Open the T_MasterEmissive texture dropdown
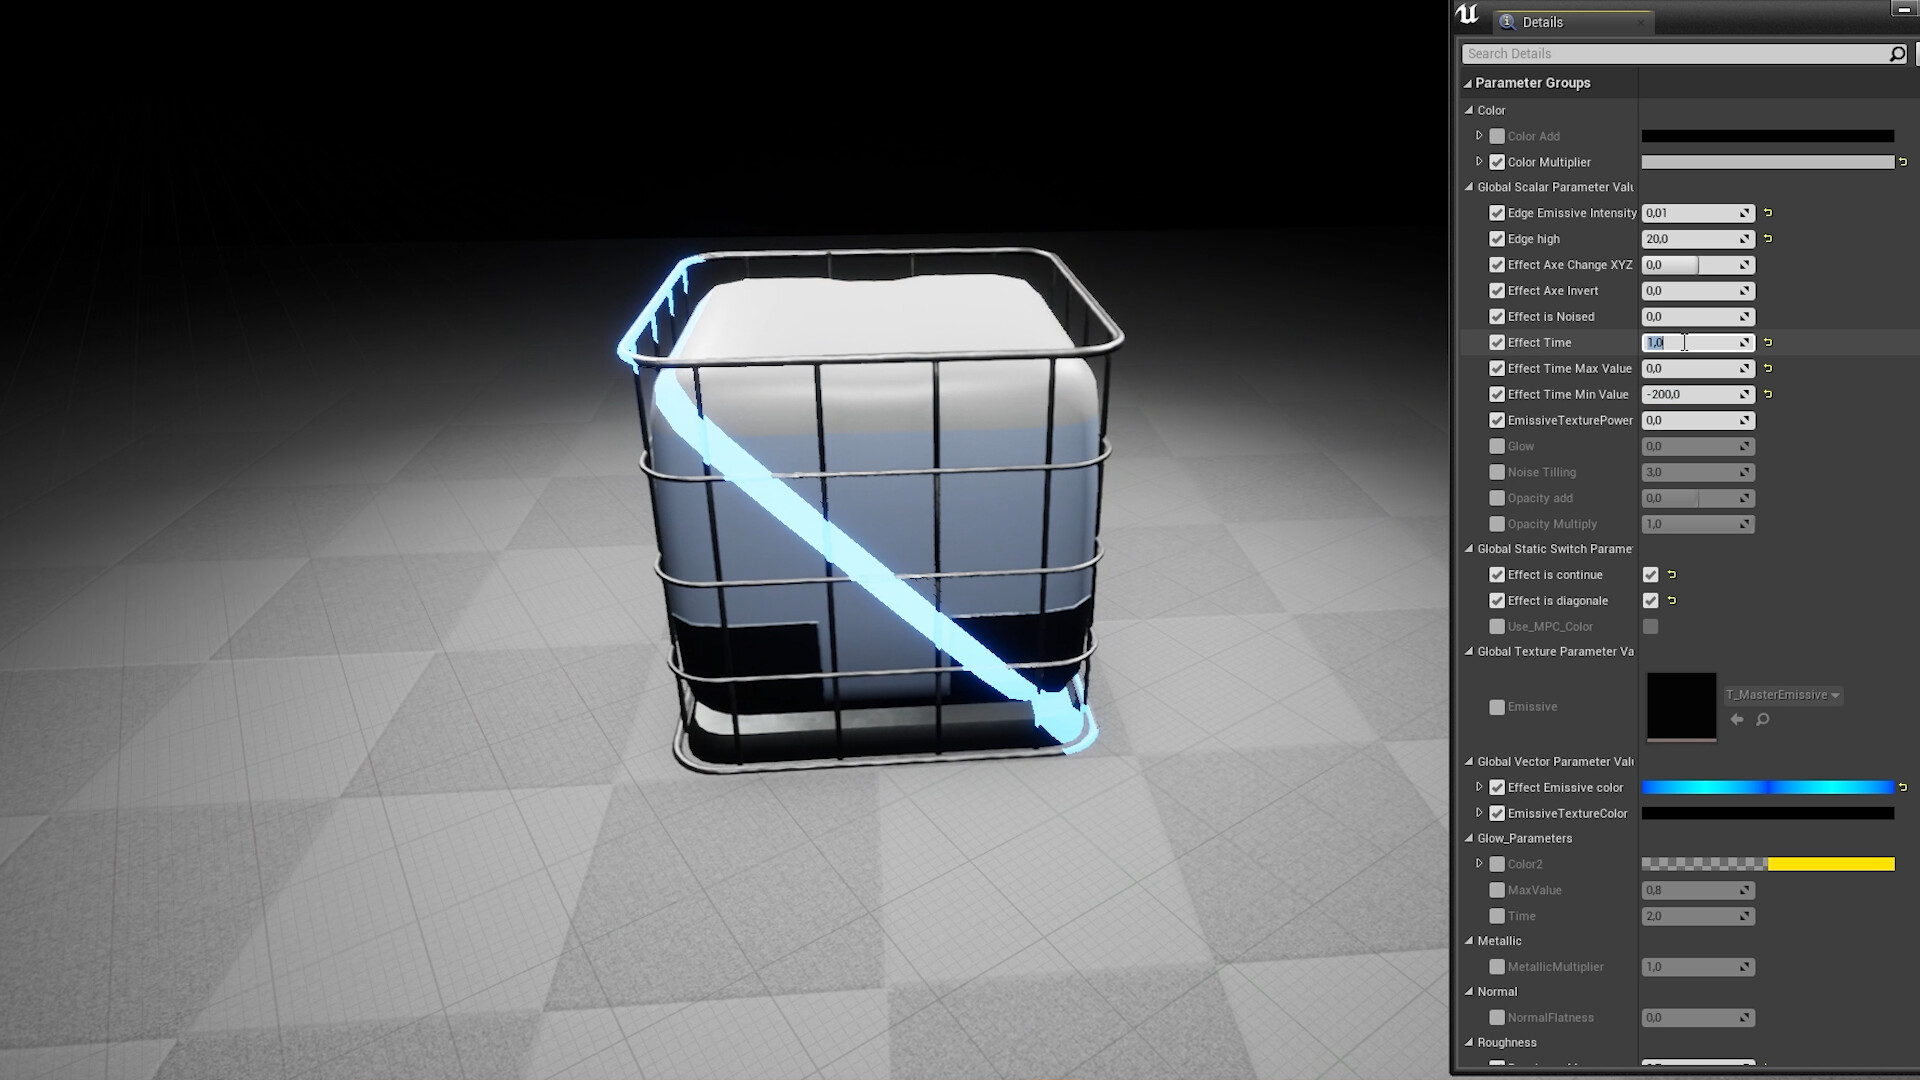 (1834, 695)
